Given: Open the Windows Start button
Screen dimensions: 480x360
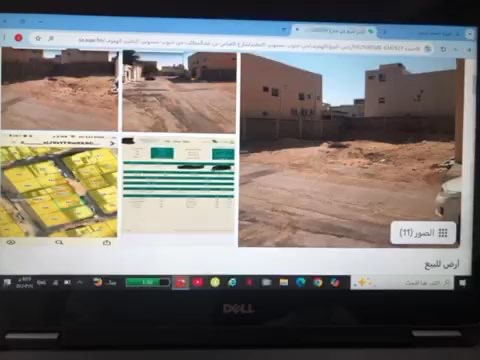Looking at the screenshot, I should point(463,283).
